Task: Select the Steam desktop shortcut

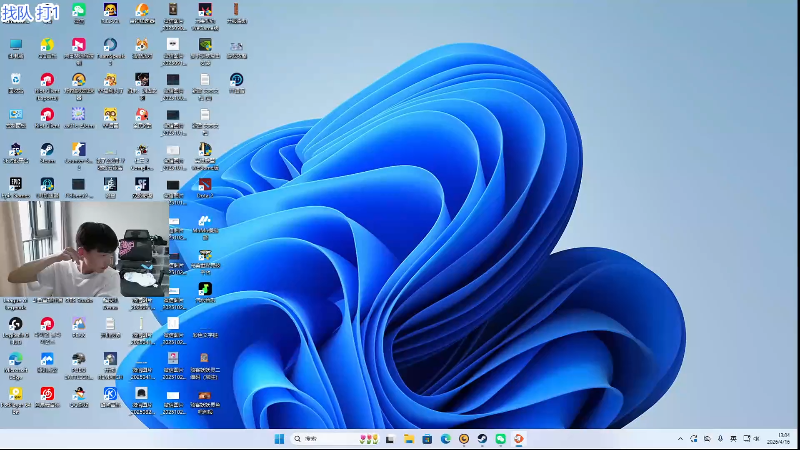Action: [47, 150]
